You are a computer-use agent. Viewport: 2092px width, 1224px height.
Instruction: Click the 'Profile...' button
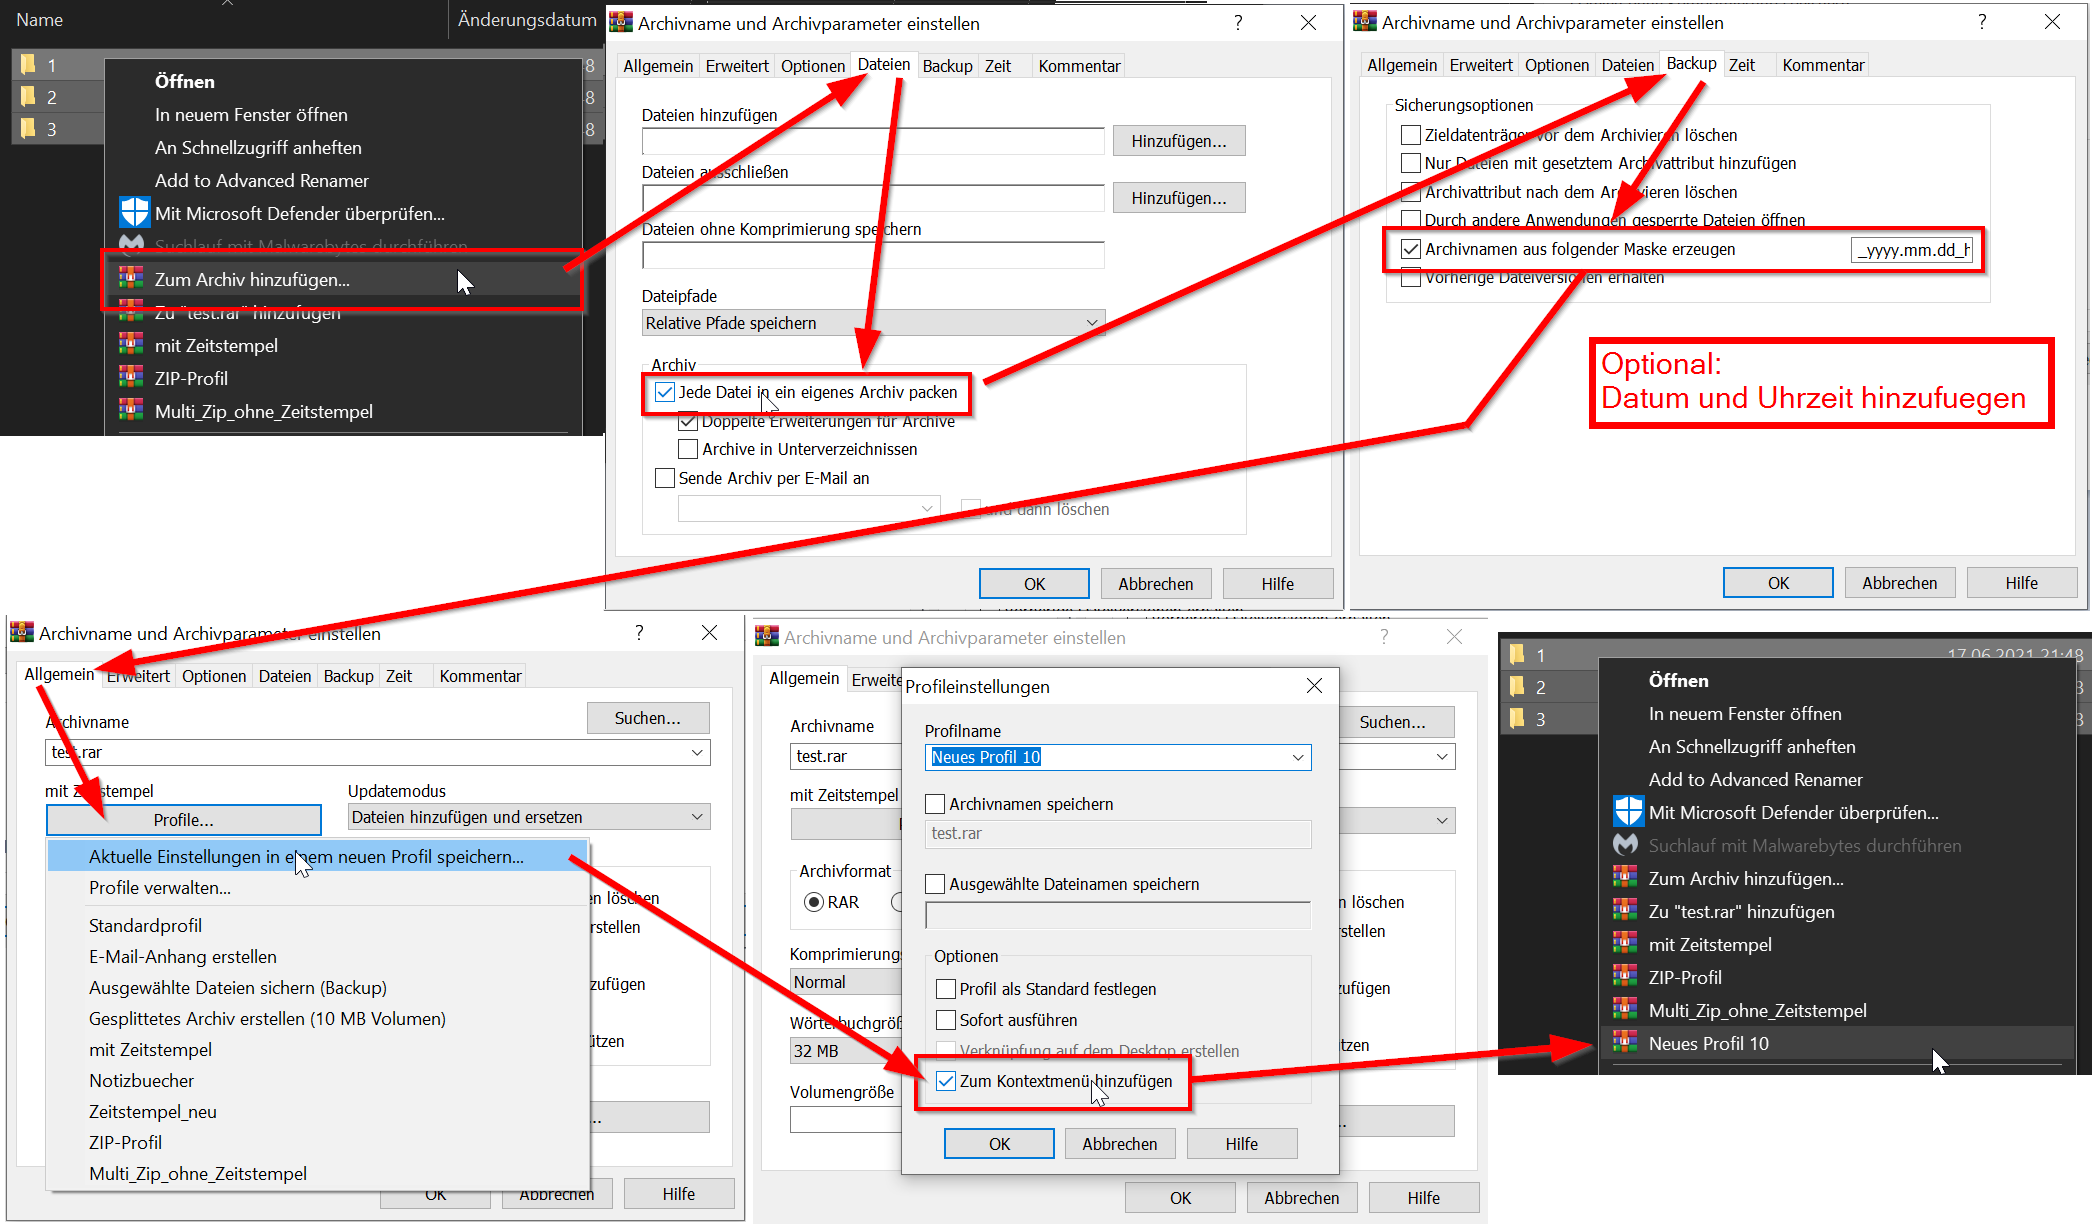pyautogui.click(x=183, y=820)
